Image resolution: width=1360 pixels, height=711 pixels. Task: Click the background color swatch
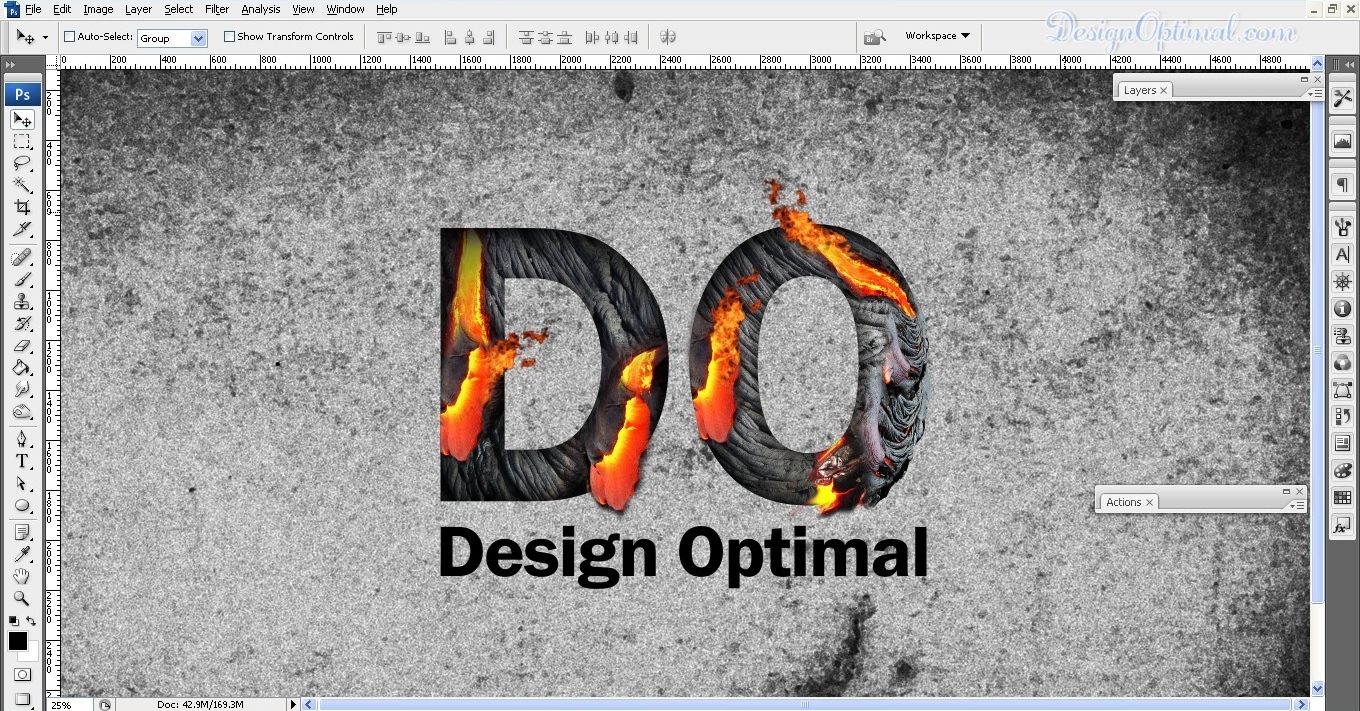click(33, 653)
